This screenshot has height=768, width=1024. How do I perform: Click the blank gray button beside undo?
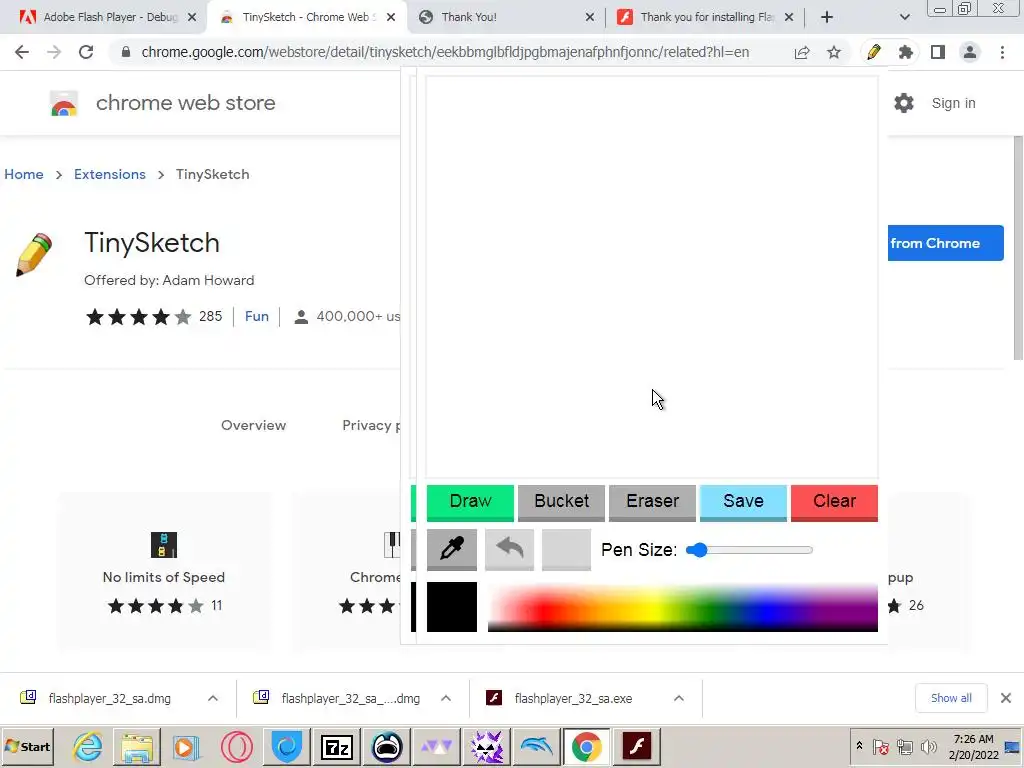566,549
